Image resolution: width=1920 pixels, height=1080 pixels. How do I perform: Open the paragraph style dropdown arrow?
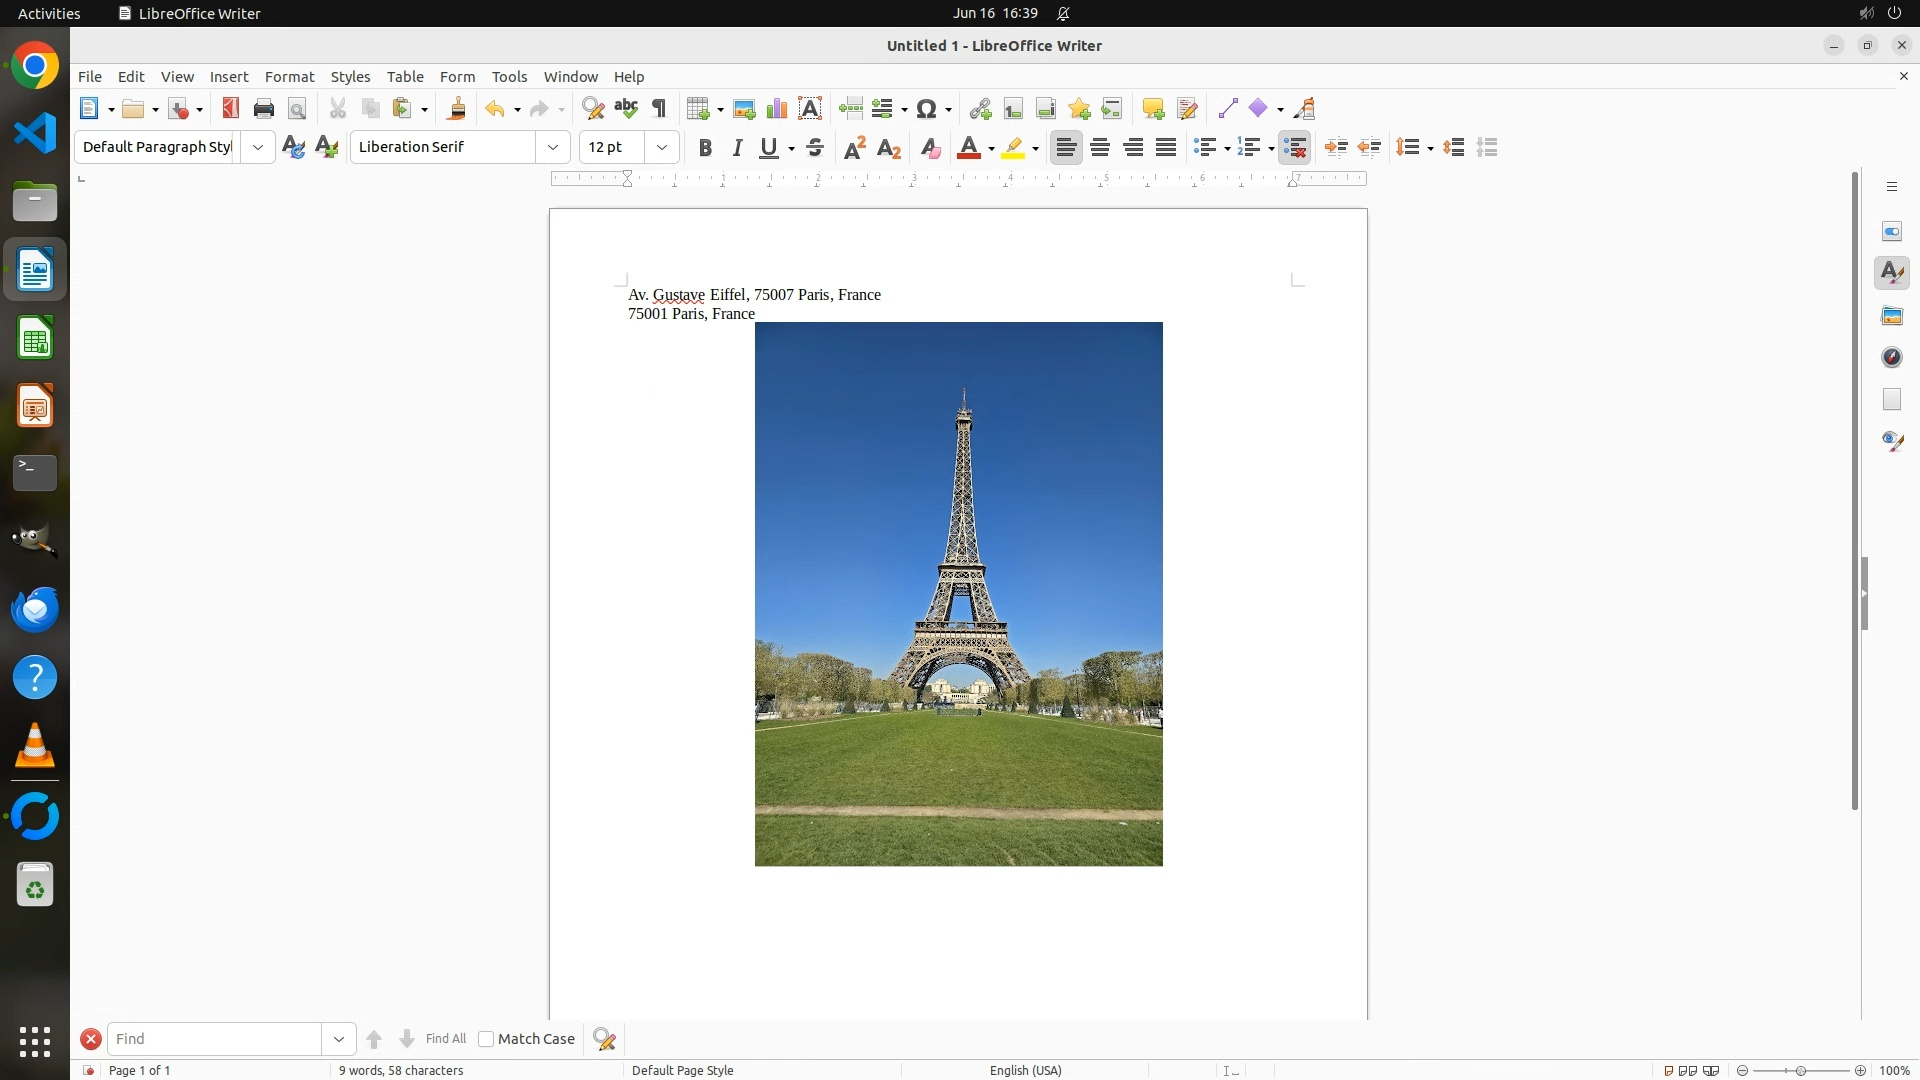(258, 148)
